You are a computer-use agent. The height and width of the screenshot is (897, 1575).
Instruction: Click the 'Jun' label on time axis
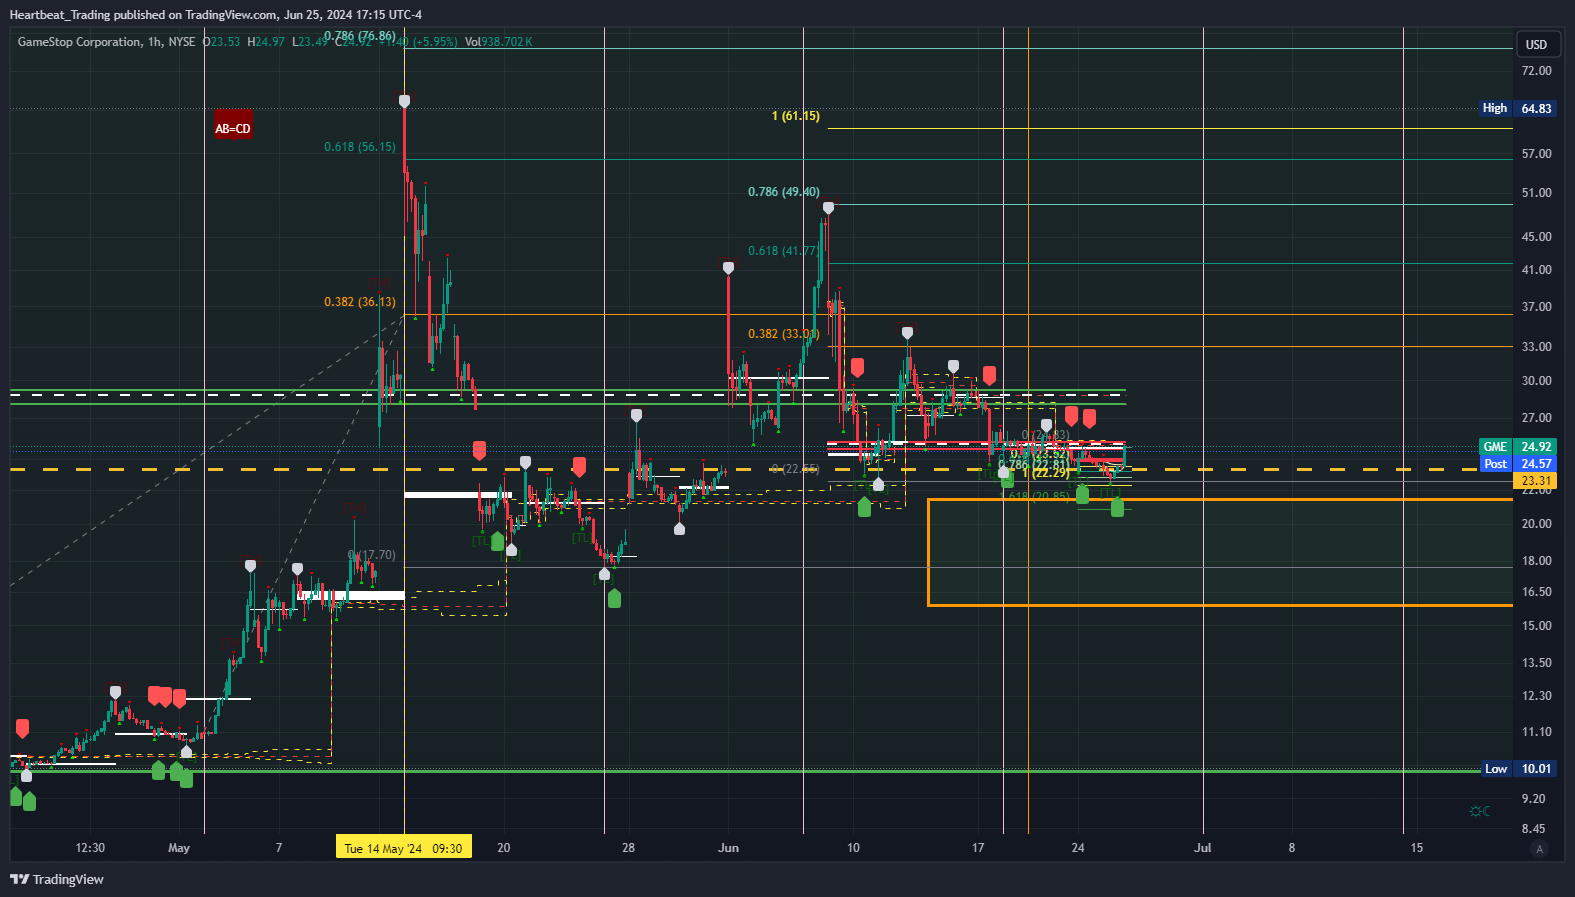point(729,848)
